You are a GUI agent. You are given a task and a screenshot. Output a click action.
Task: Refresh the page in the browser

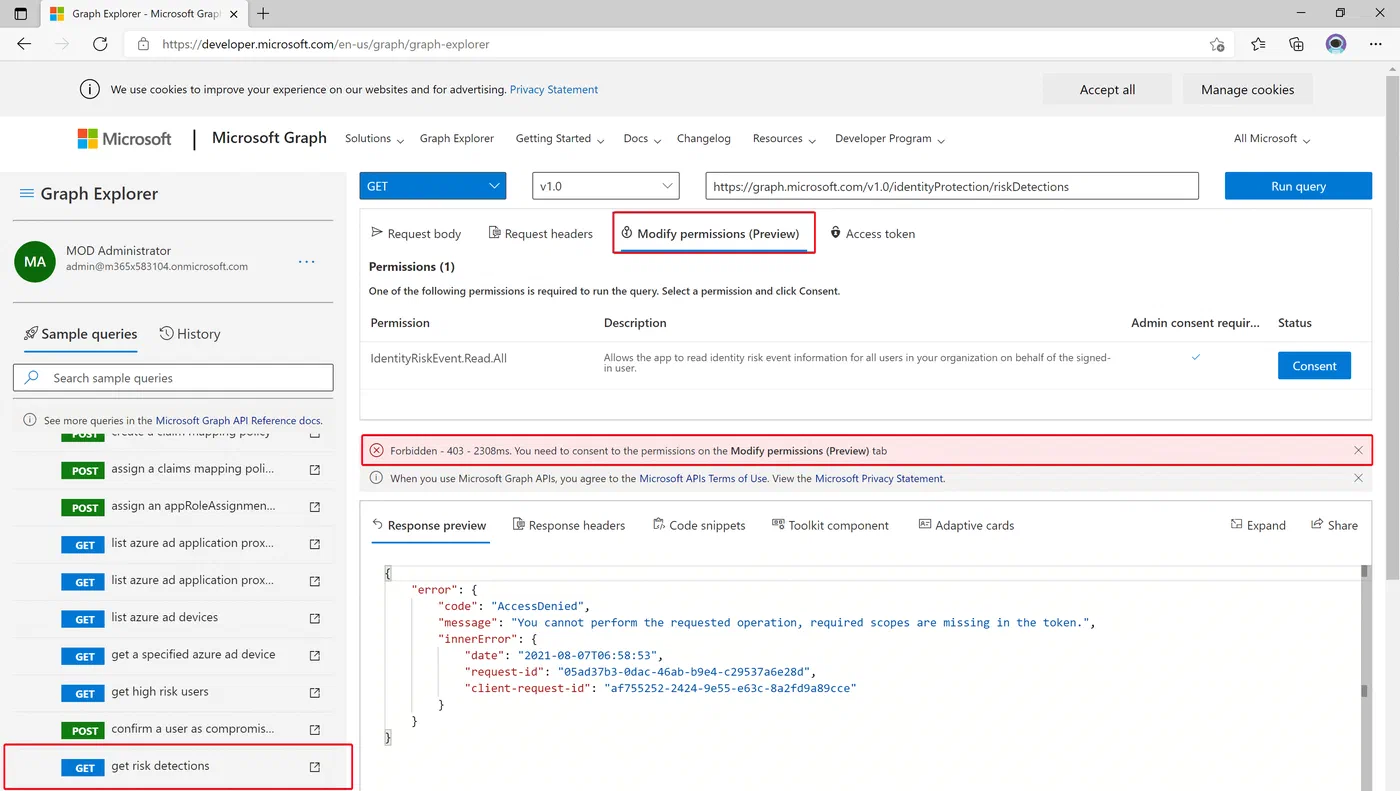pos(100,44)
